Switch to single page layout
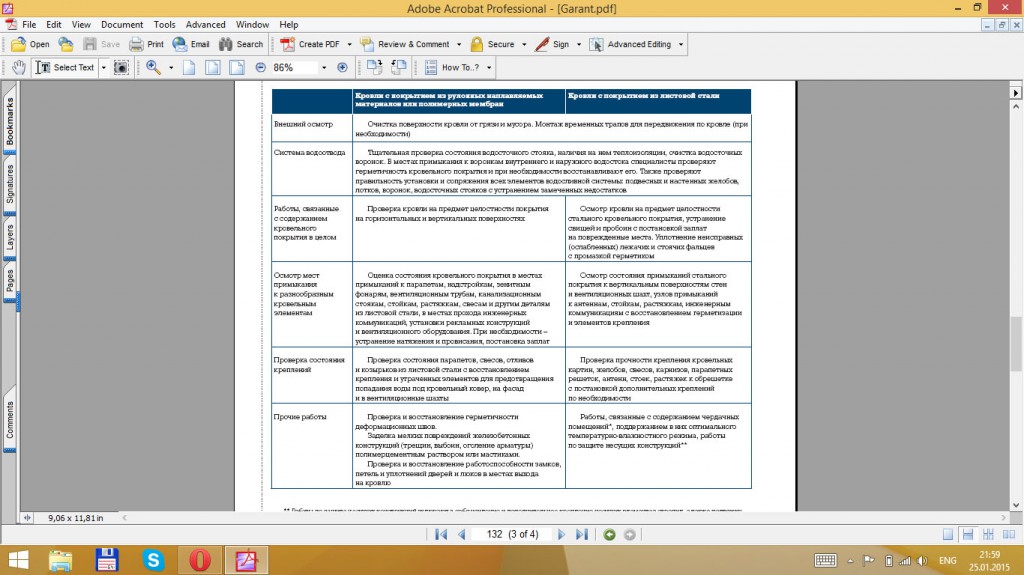 (947, 534)
